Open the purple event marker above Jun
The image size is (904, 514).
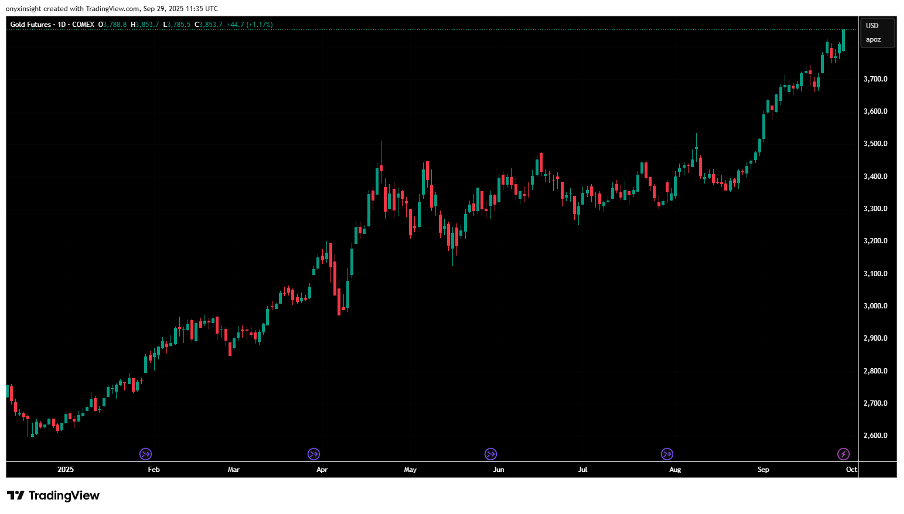point(490,453)
